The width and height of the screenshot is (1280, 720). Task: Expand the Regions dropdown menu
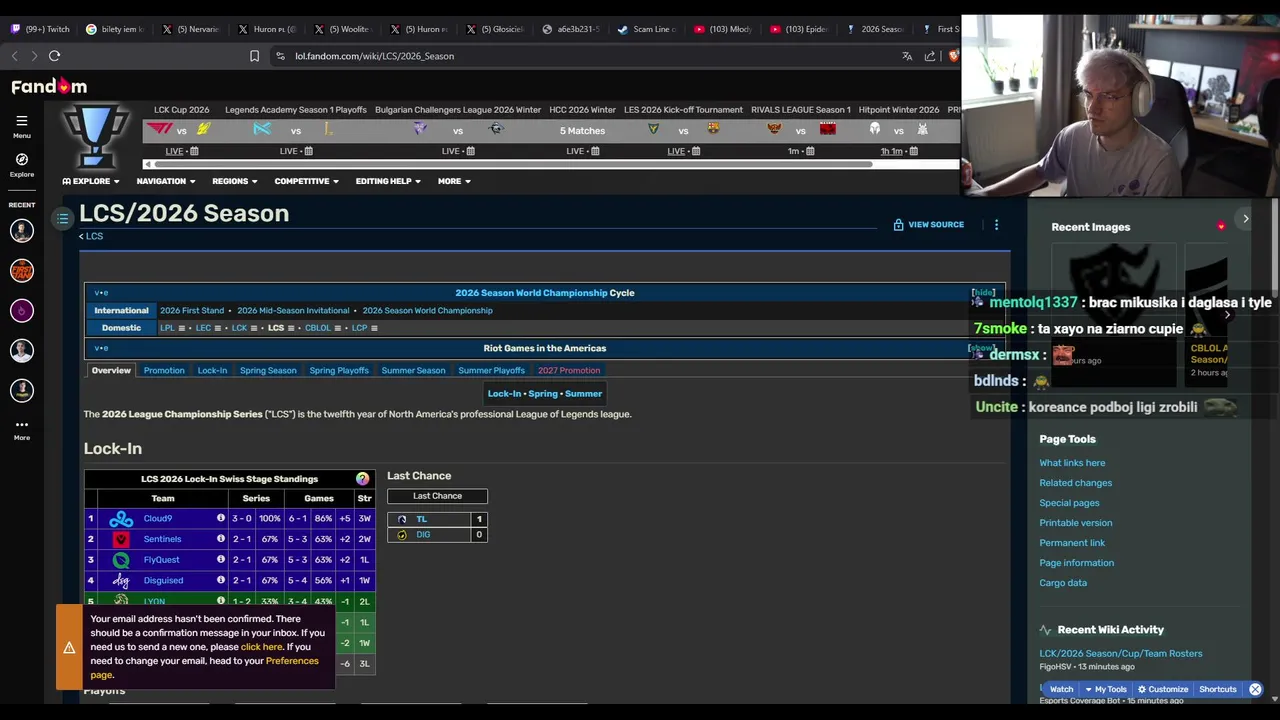[234, 181]
